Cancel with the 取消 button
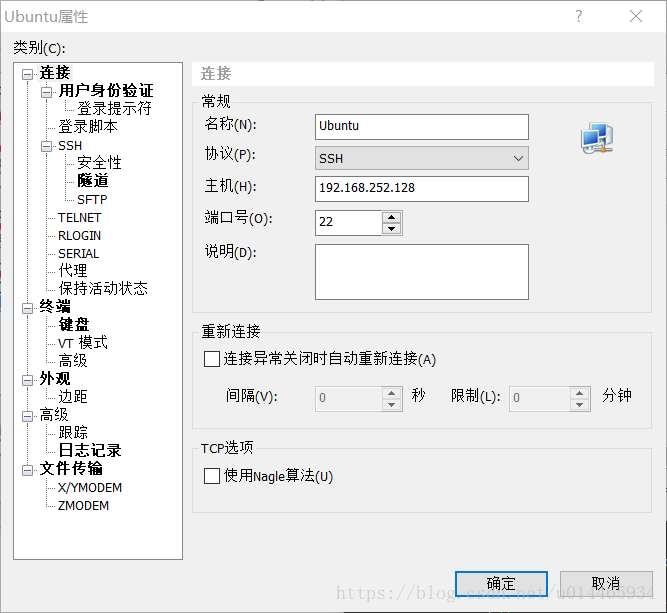 click(x=606, y=584)
